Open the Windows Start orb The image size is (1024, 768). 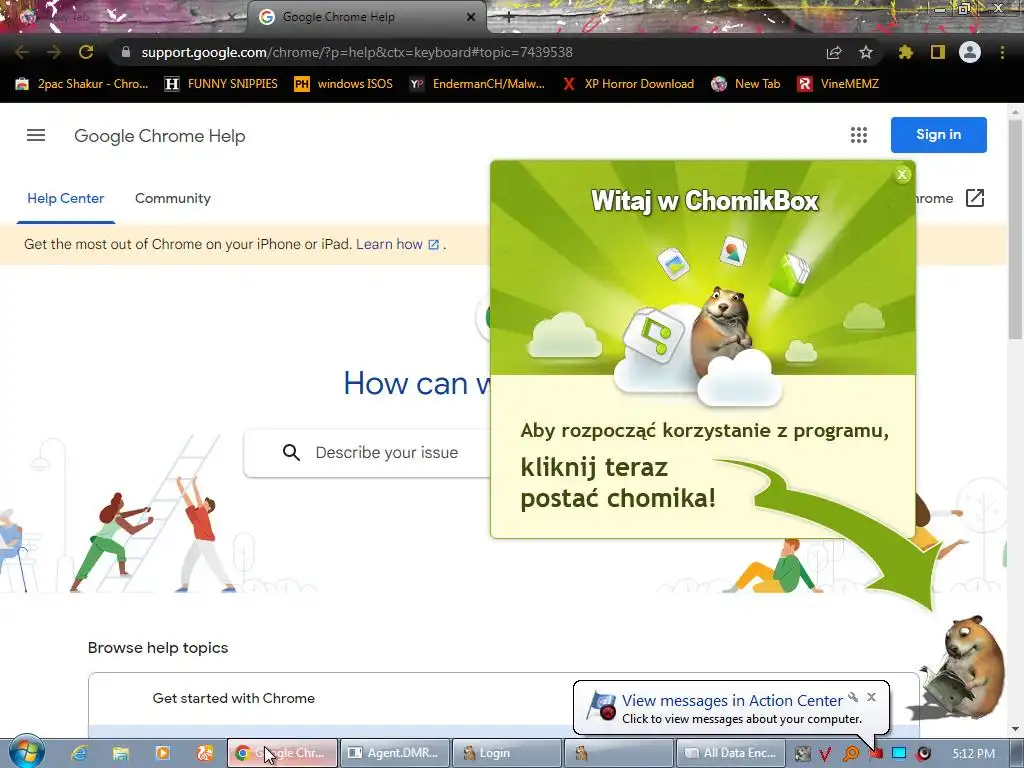tap(26, 752)
